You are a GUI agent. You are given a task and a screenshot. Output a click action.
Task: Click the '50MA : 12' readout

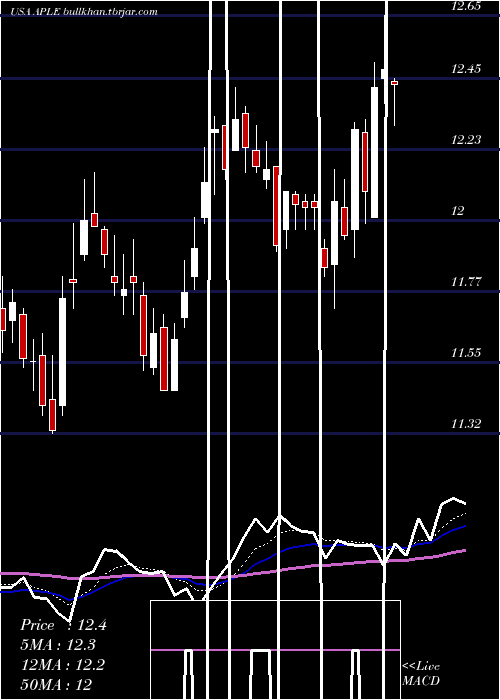click(57, 684)
